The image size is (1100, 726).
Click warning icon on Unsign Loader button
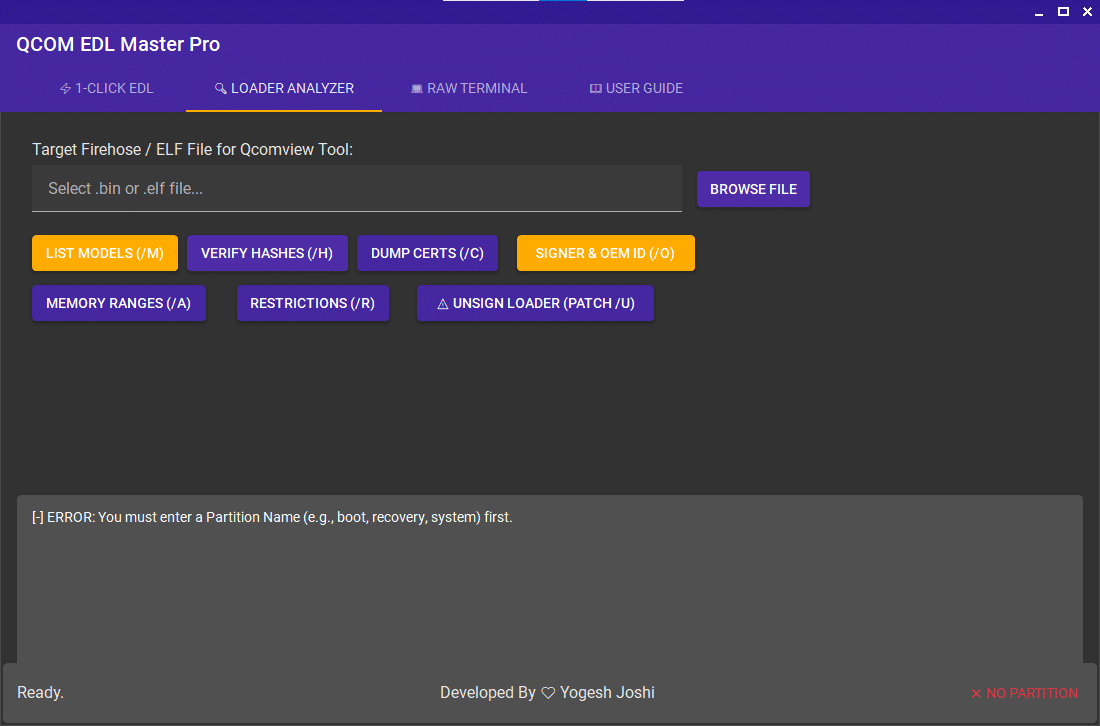tap(443, 304)
